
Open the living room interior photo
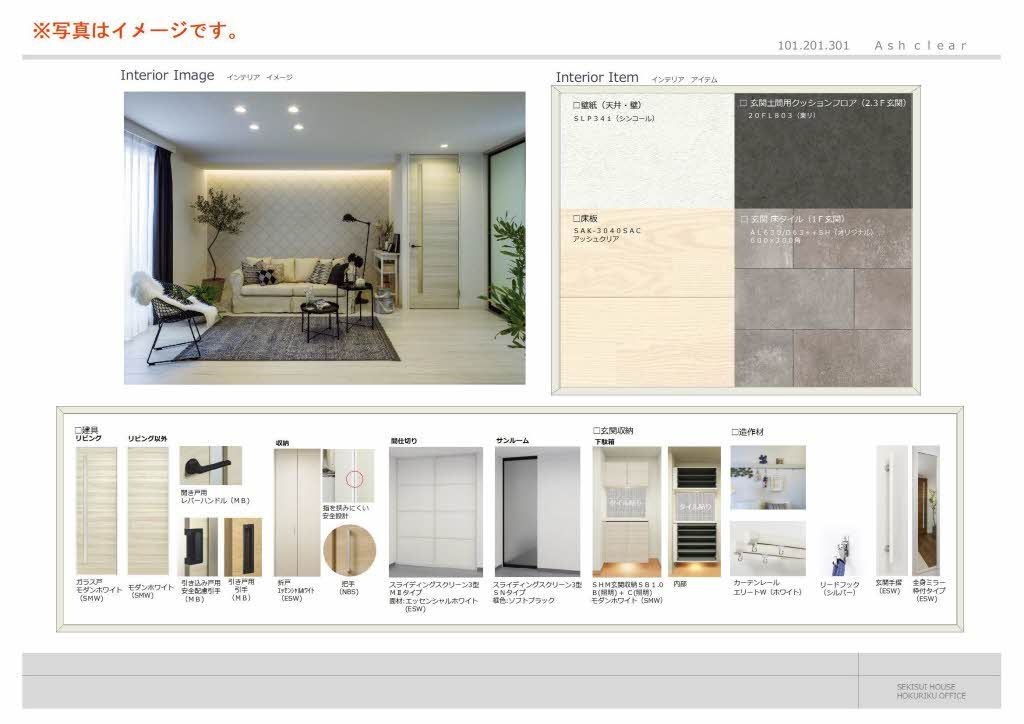click(324, 238)
